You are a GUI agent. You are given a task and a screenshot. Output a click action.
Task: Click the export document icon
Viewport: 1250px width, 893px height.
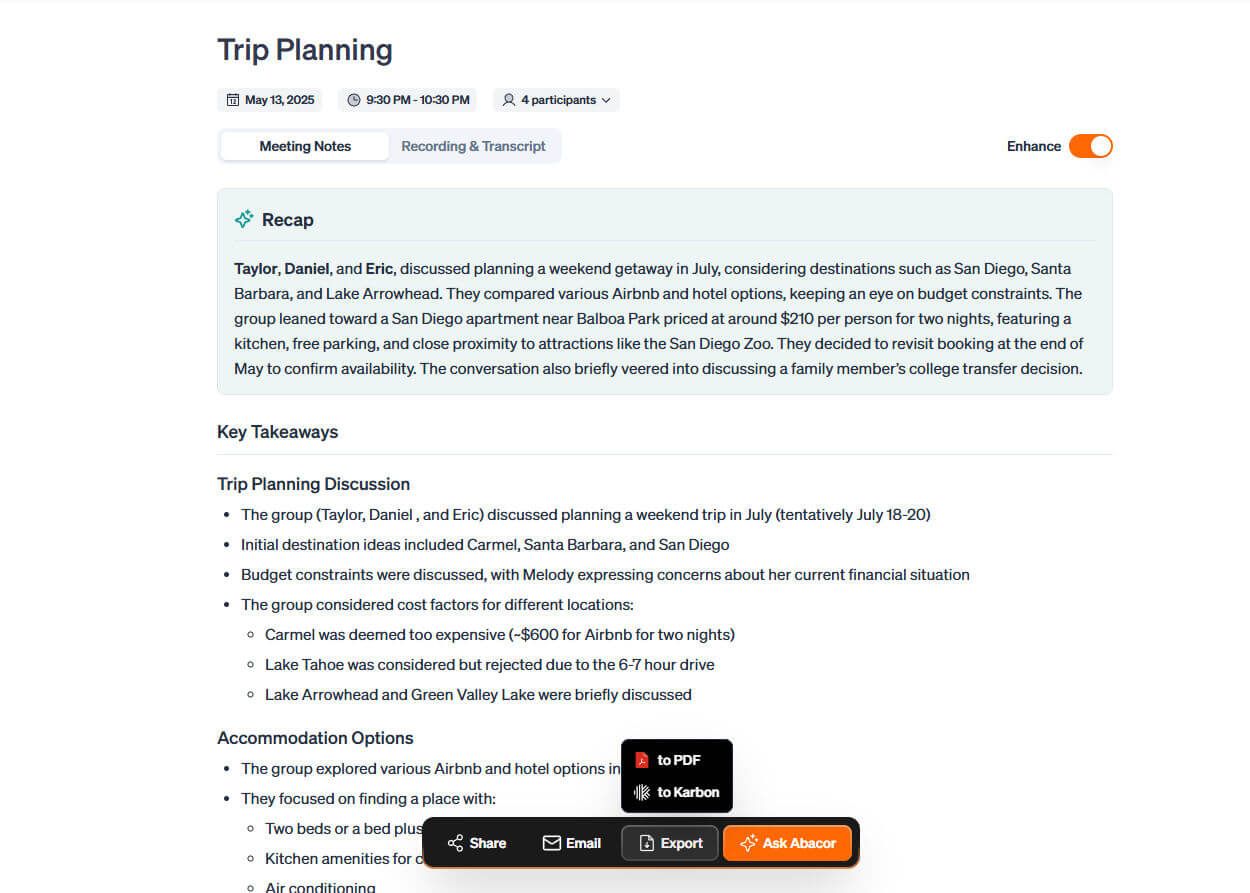click(647, 843)
